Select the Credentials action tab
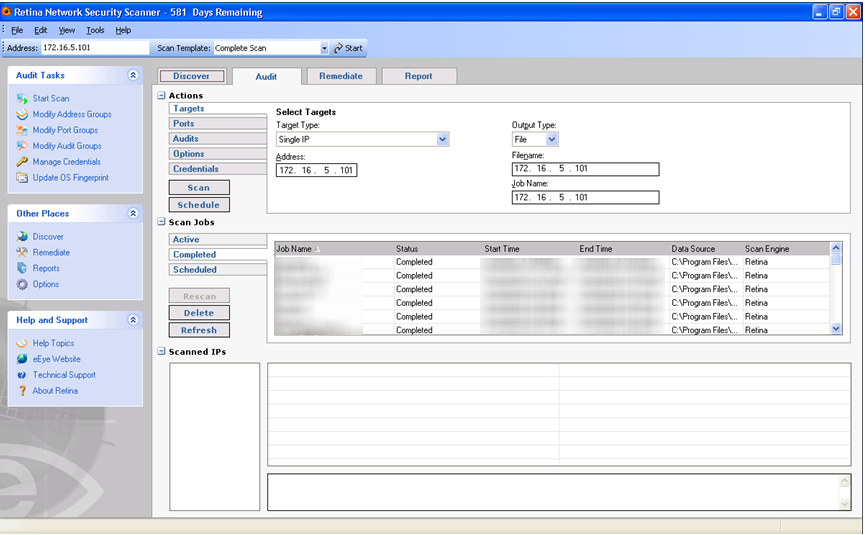Screen dimensions: 865x535 [x=218, y=169]
